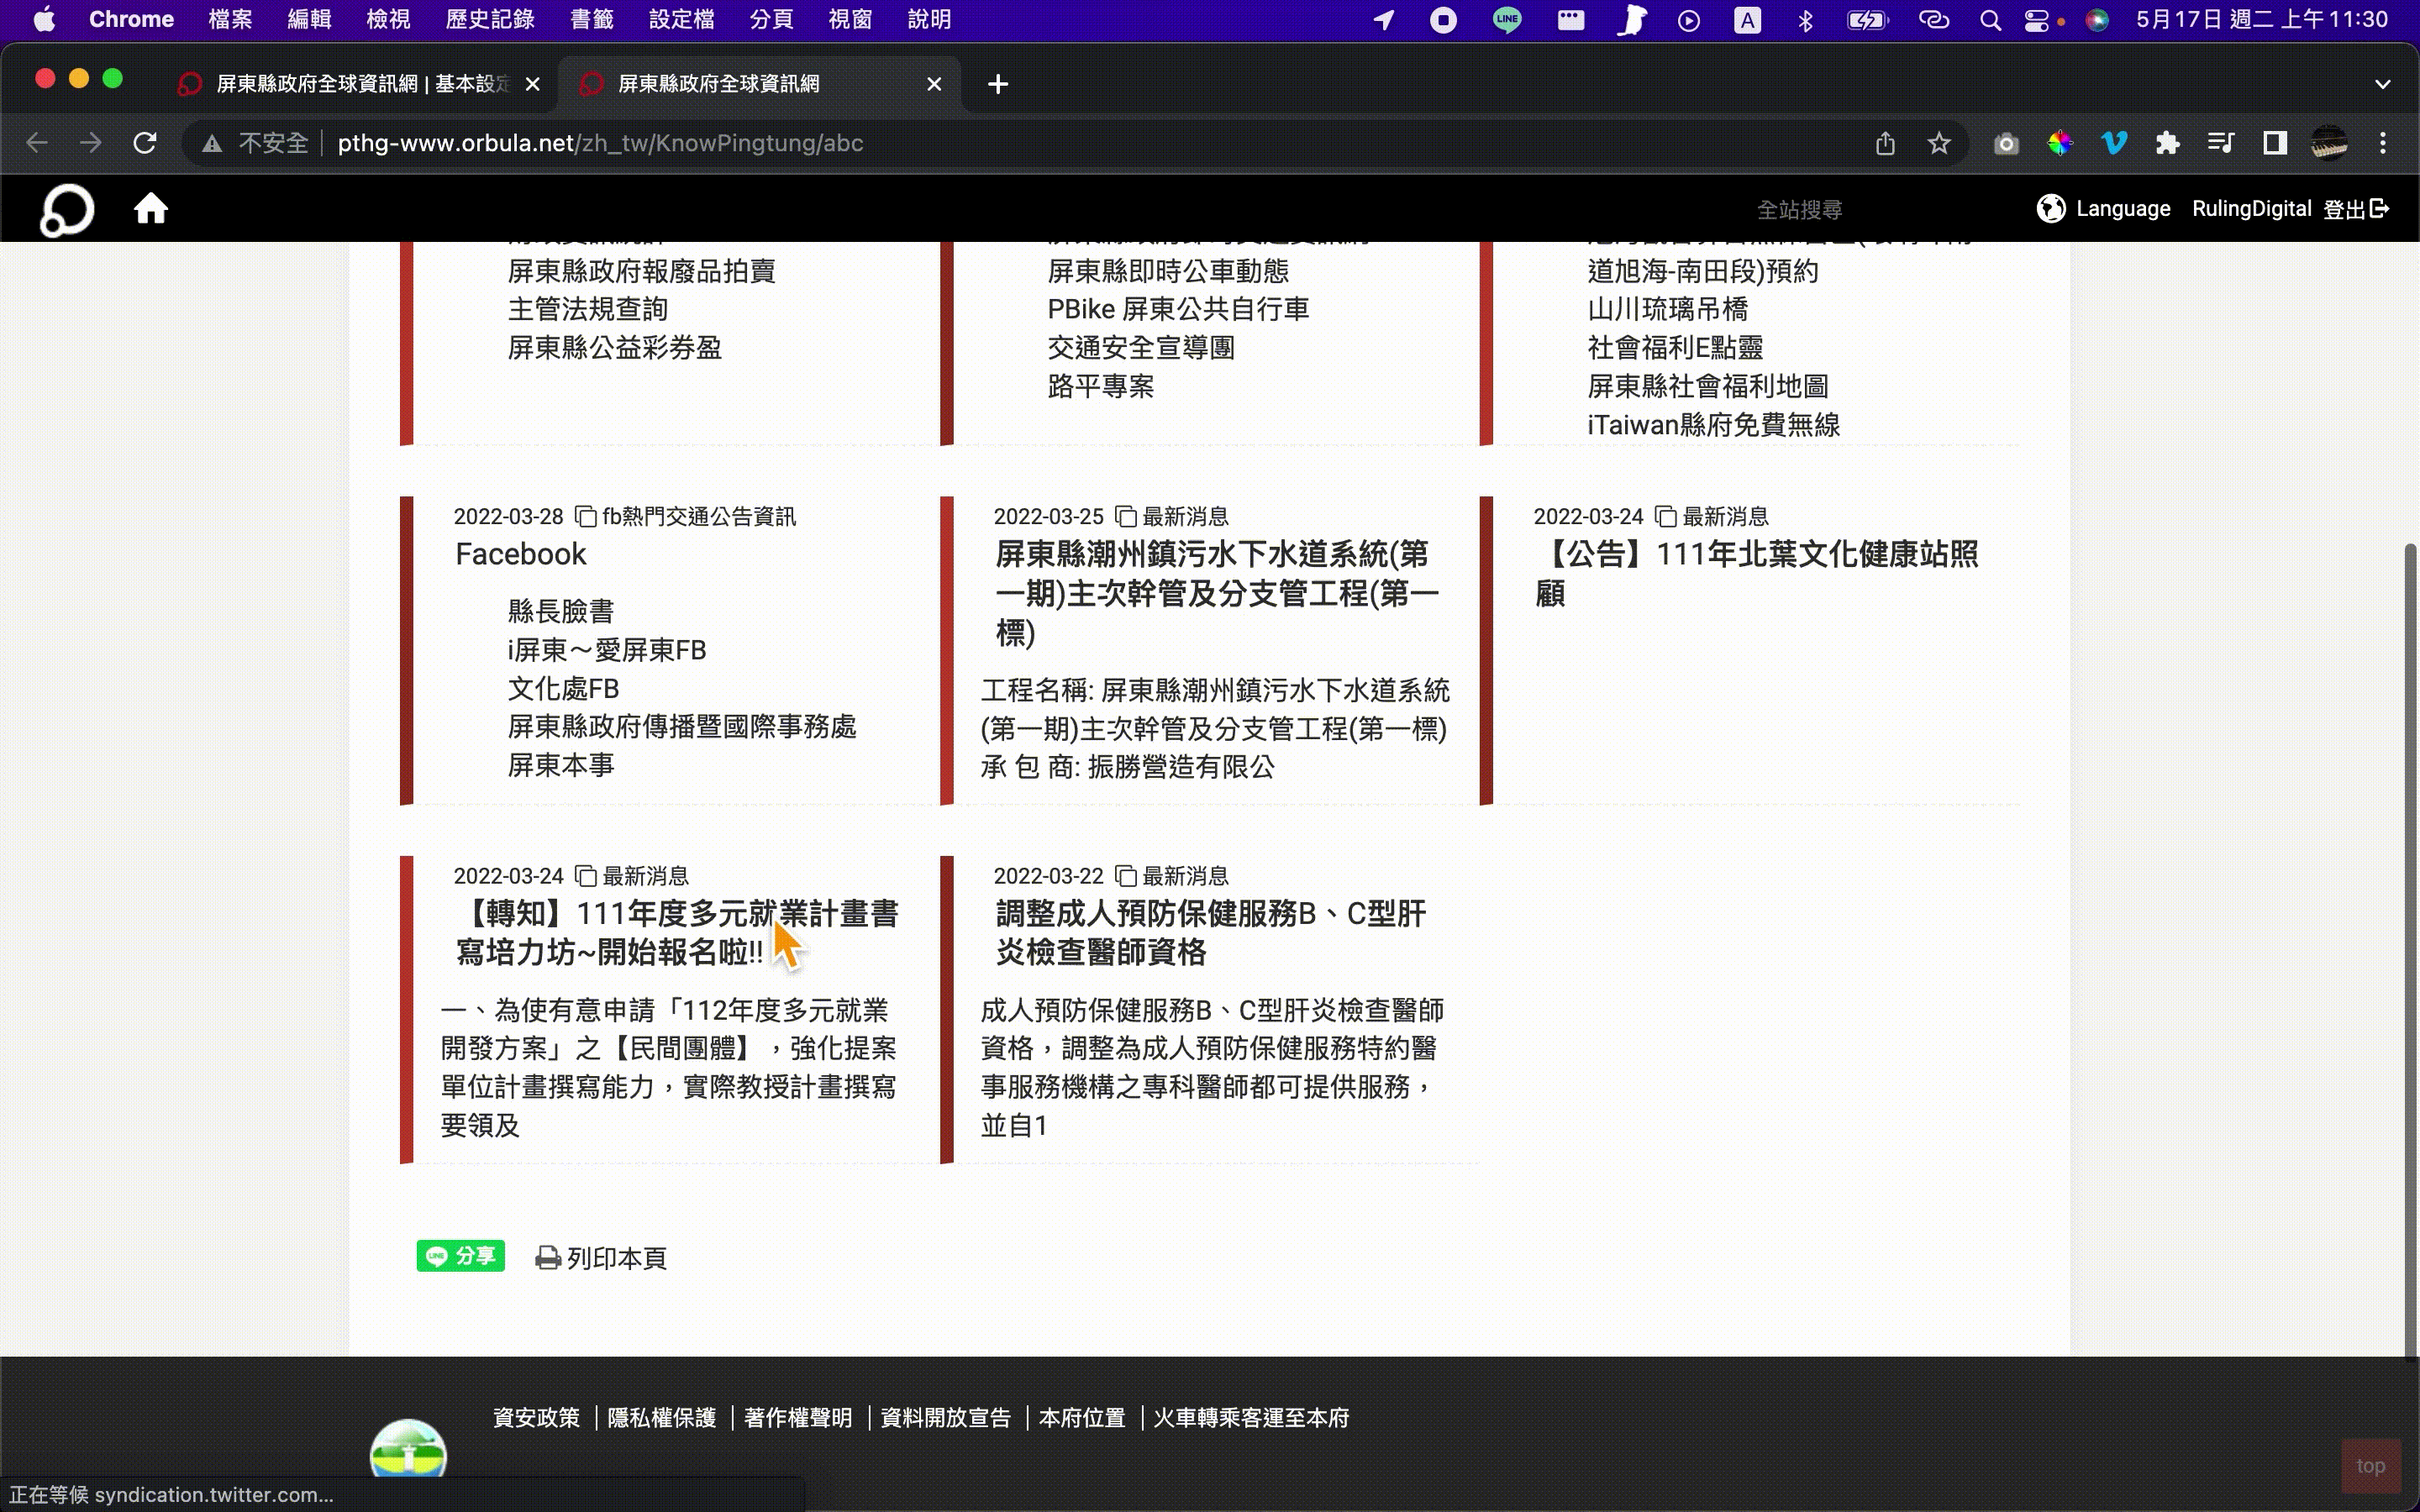The image size is (2420, 1512).
Task: Open 屏東縣政府報廢品拍賣 link
Action: click(x=642, y=271)
